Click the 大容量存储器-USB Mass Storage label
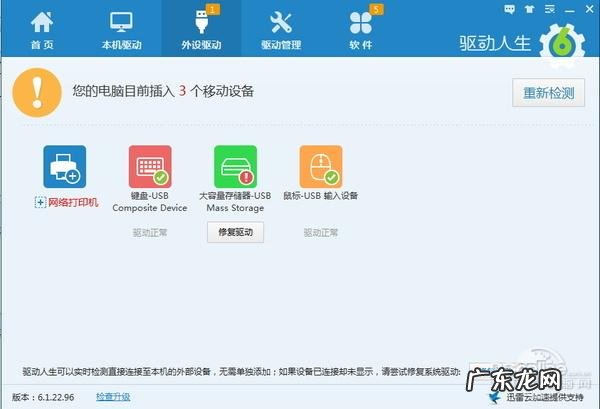This screenshot has width=600, height=409. pyautogui.click(x=235, y=202)
